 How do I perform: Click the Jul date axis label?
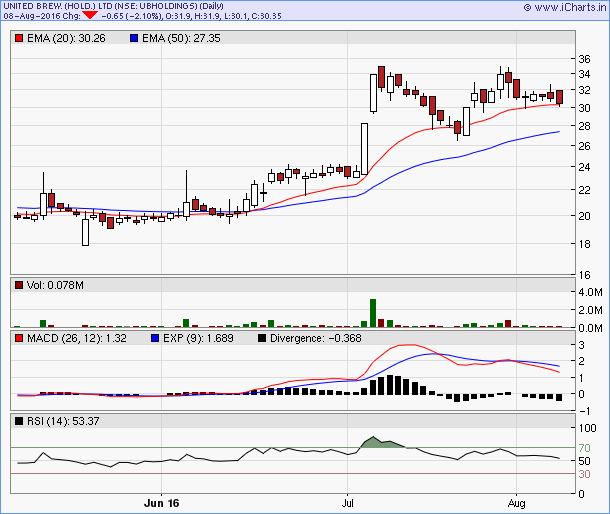pos(347,503)
